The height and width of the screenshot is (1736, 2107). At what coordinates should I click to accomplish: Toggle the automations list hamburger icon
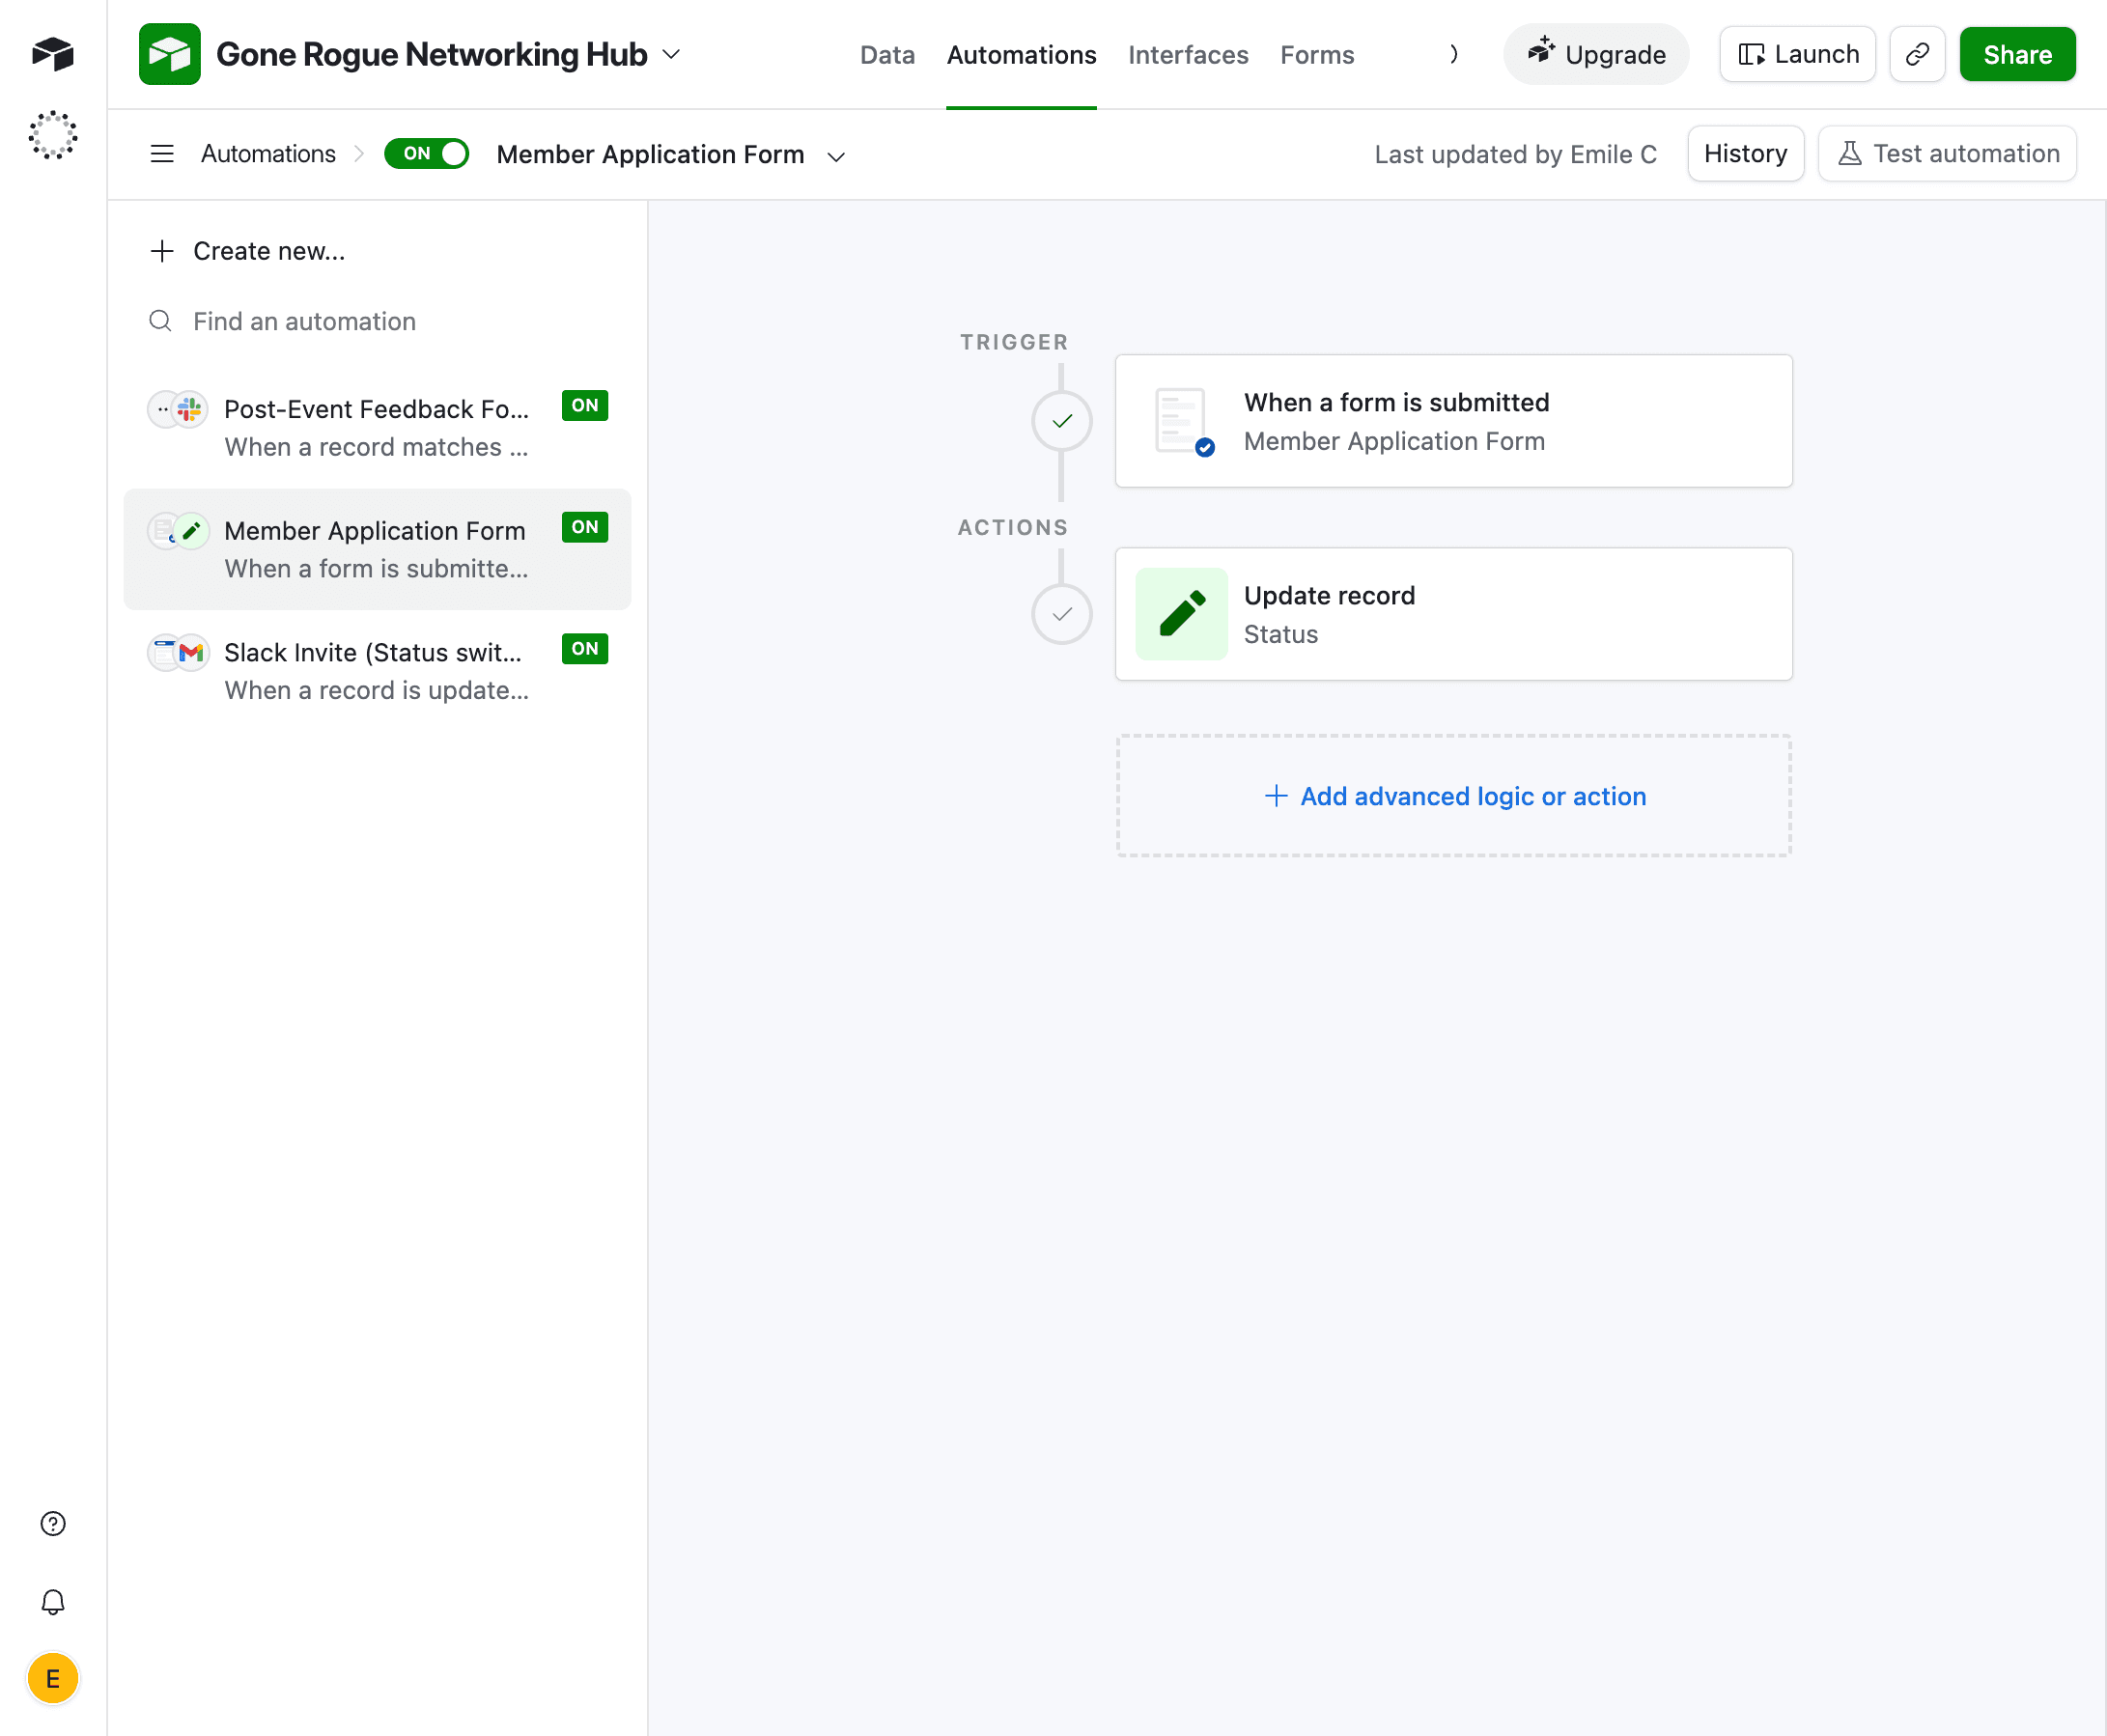pos(162,154)
